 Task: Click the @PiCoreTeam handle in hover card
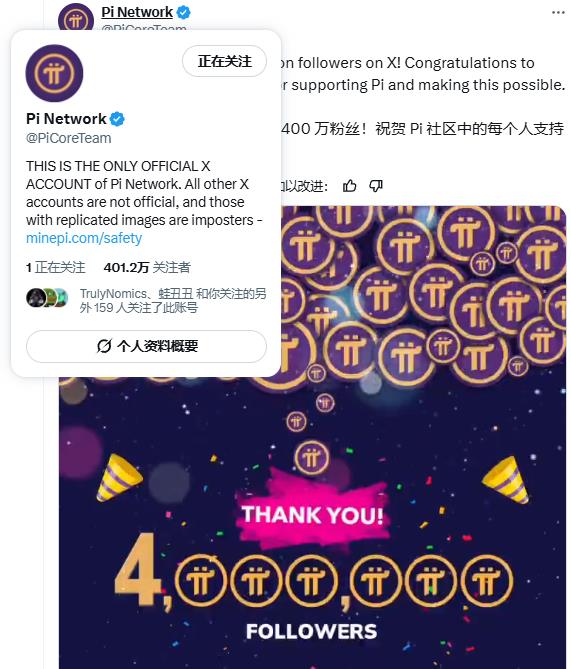tap(69, 138)
